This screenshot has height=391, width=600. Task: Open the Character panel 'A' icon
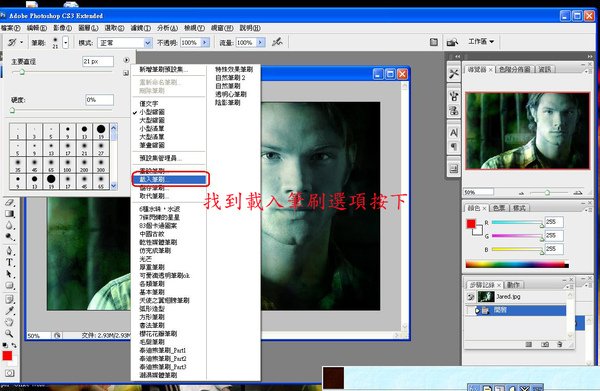[x=454, y=132]
